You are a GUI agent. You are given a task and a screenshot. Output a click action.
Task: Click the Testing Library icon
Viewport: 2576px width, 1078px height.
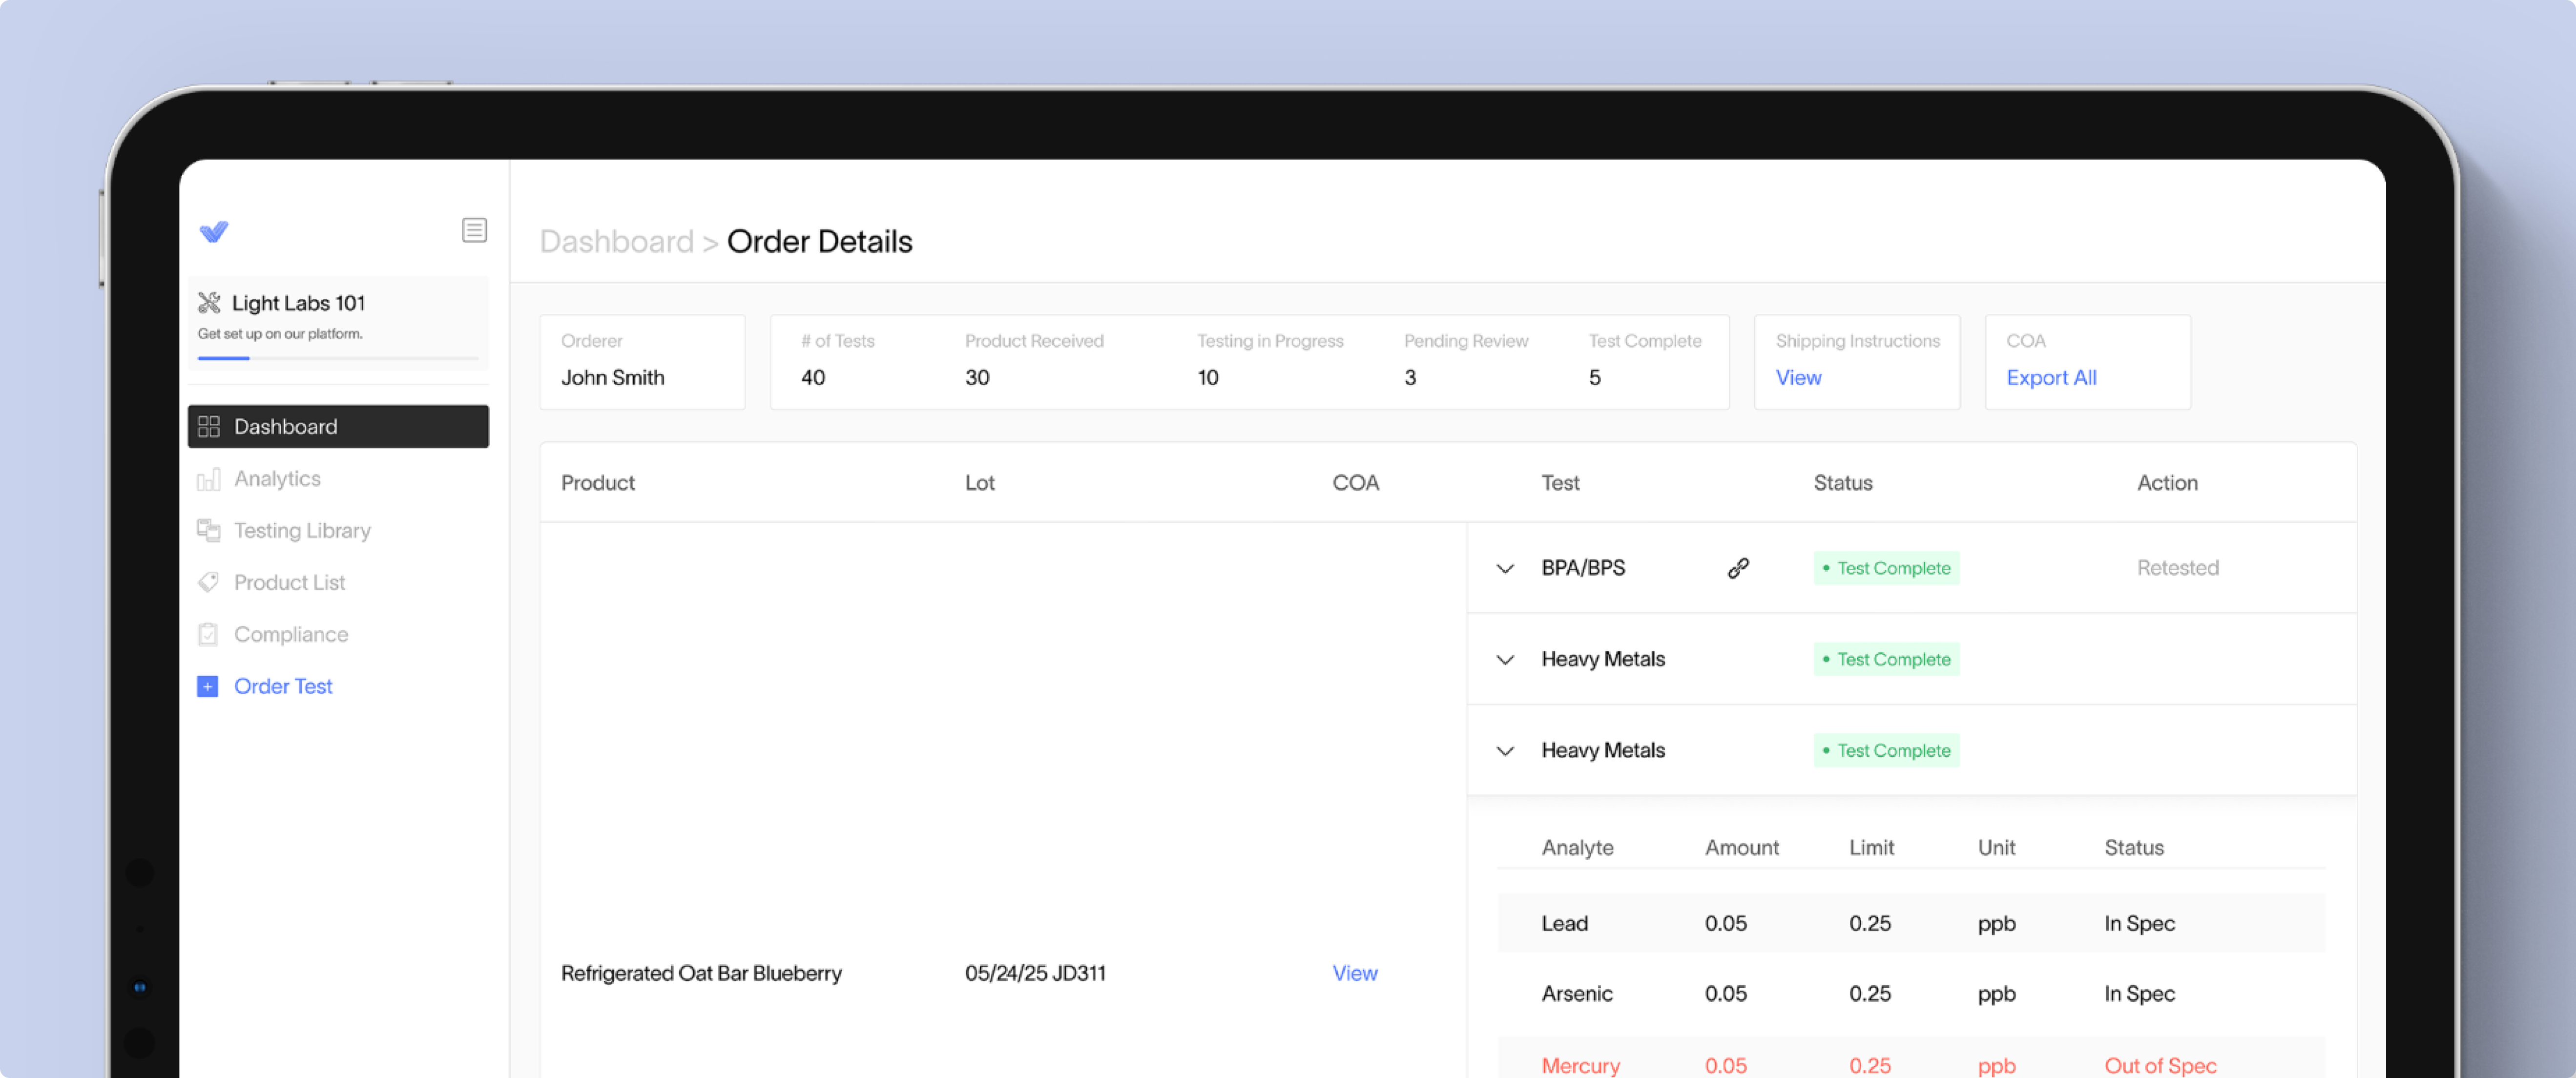pyautogui.click(x=209, y=531)
